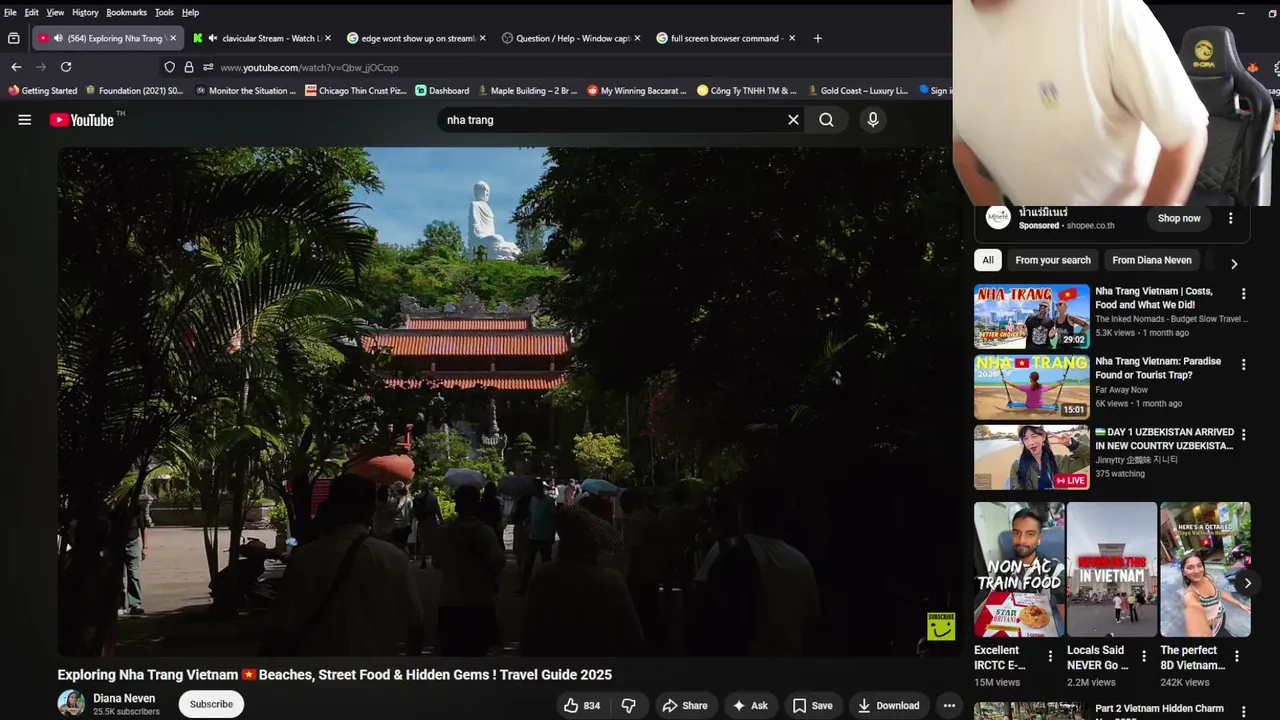
Task: Open the Edit menu
Action: click(32, 12)
